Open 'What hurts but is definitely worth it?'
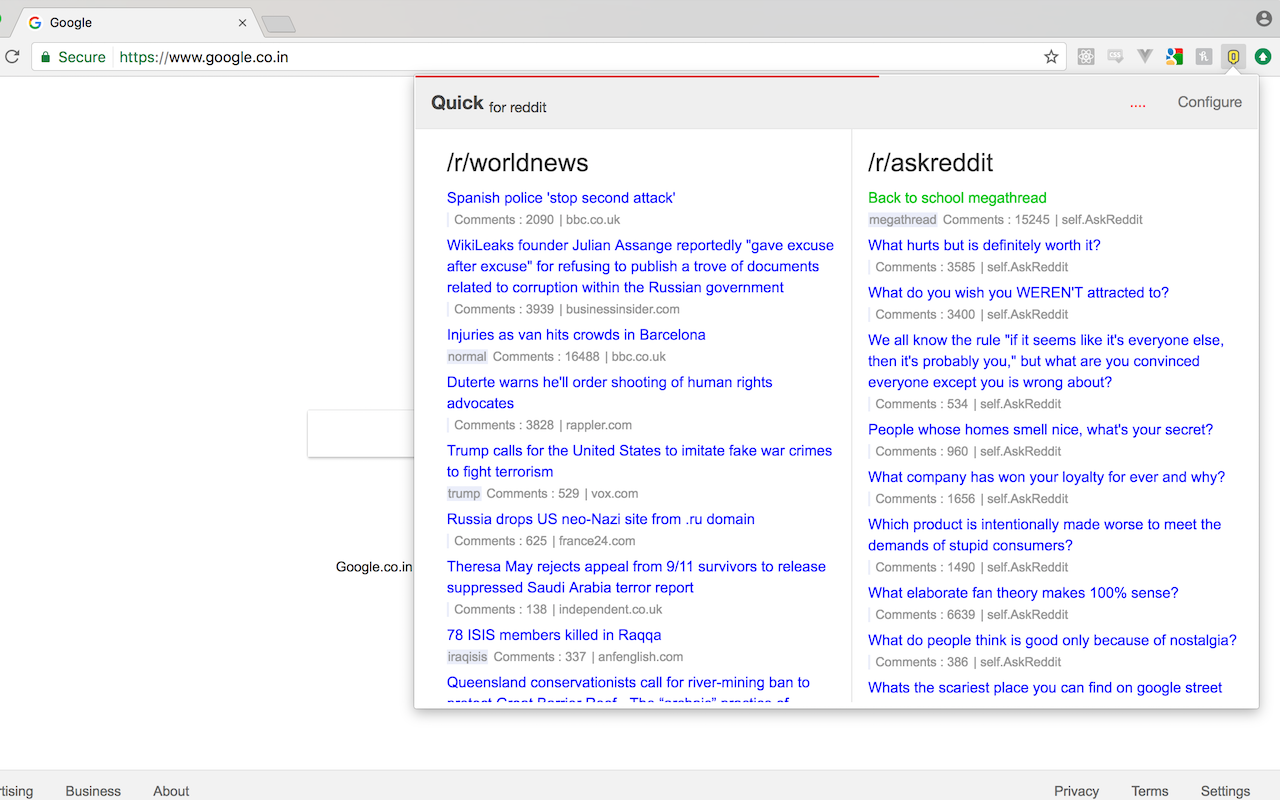 coord(984,245)
